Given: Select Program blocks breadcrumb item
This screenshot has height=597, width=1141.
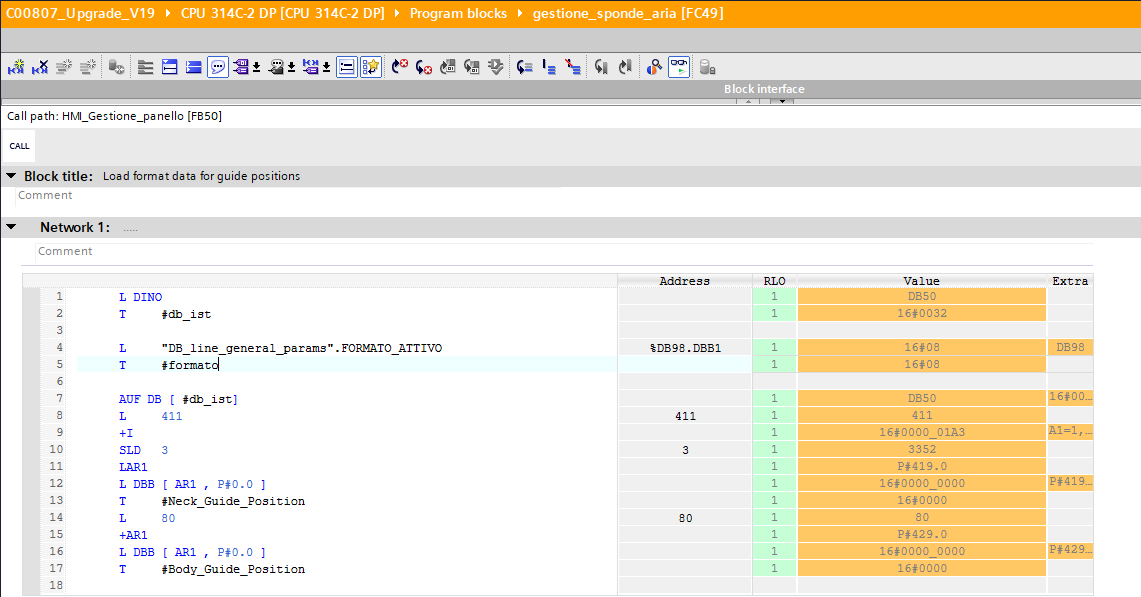Looking at the screenshot, I should [458, 13].
